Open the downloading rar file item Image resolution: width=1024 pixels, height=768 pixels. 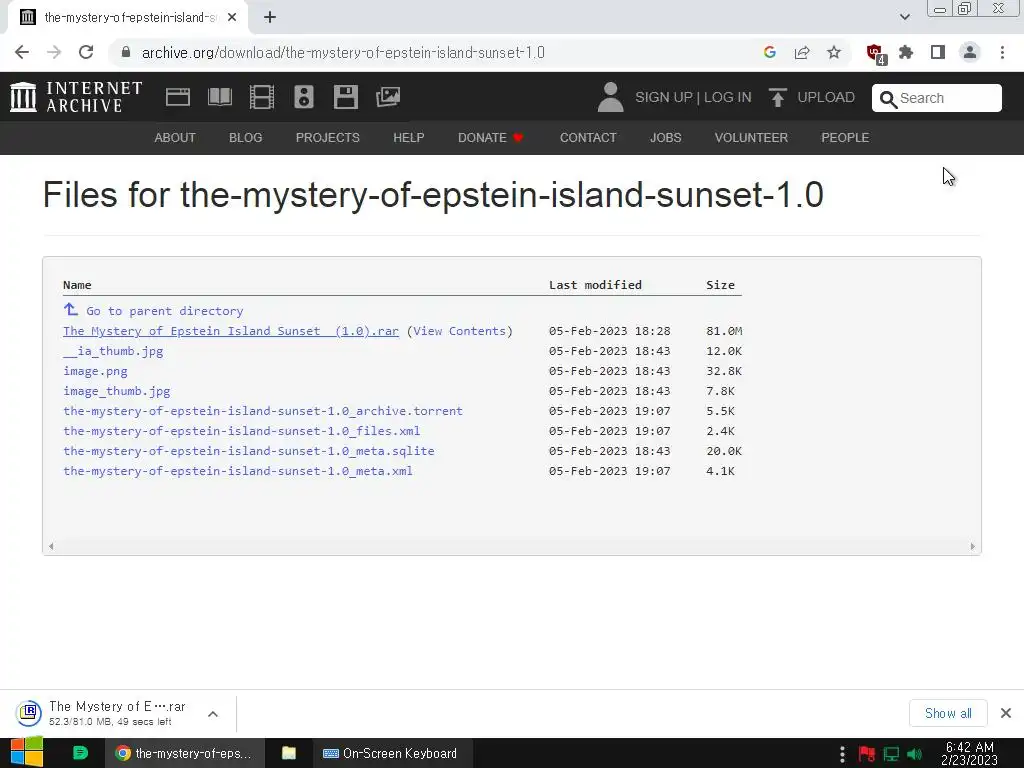tap(101, 713)
